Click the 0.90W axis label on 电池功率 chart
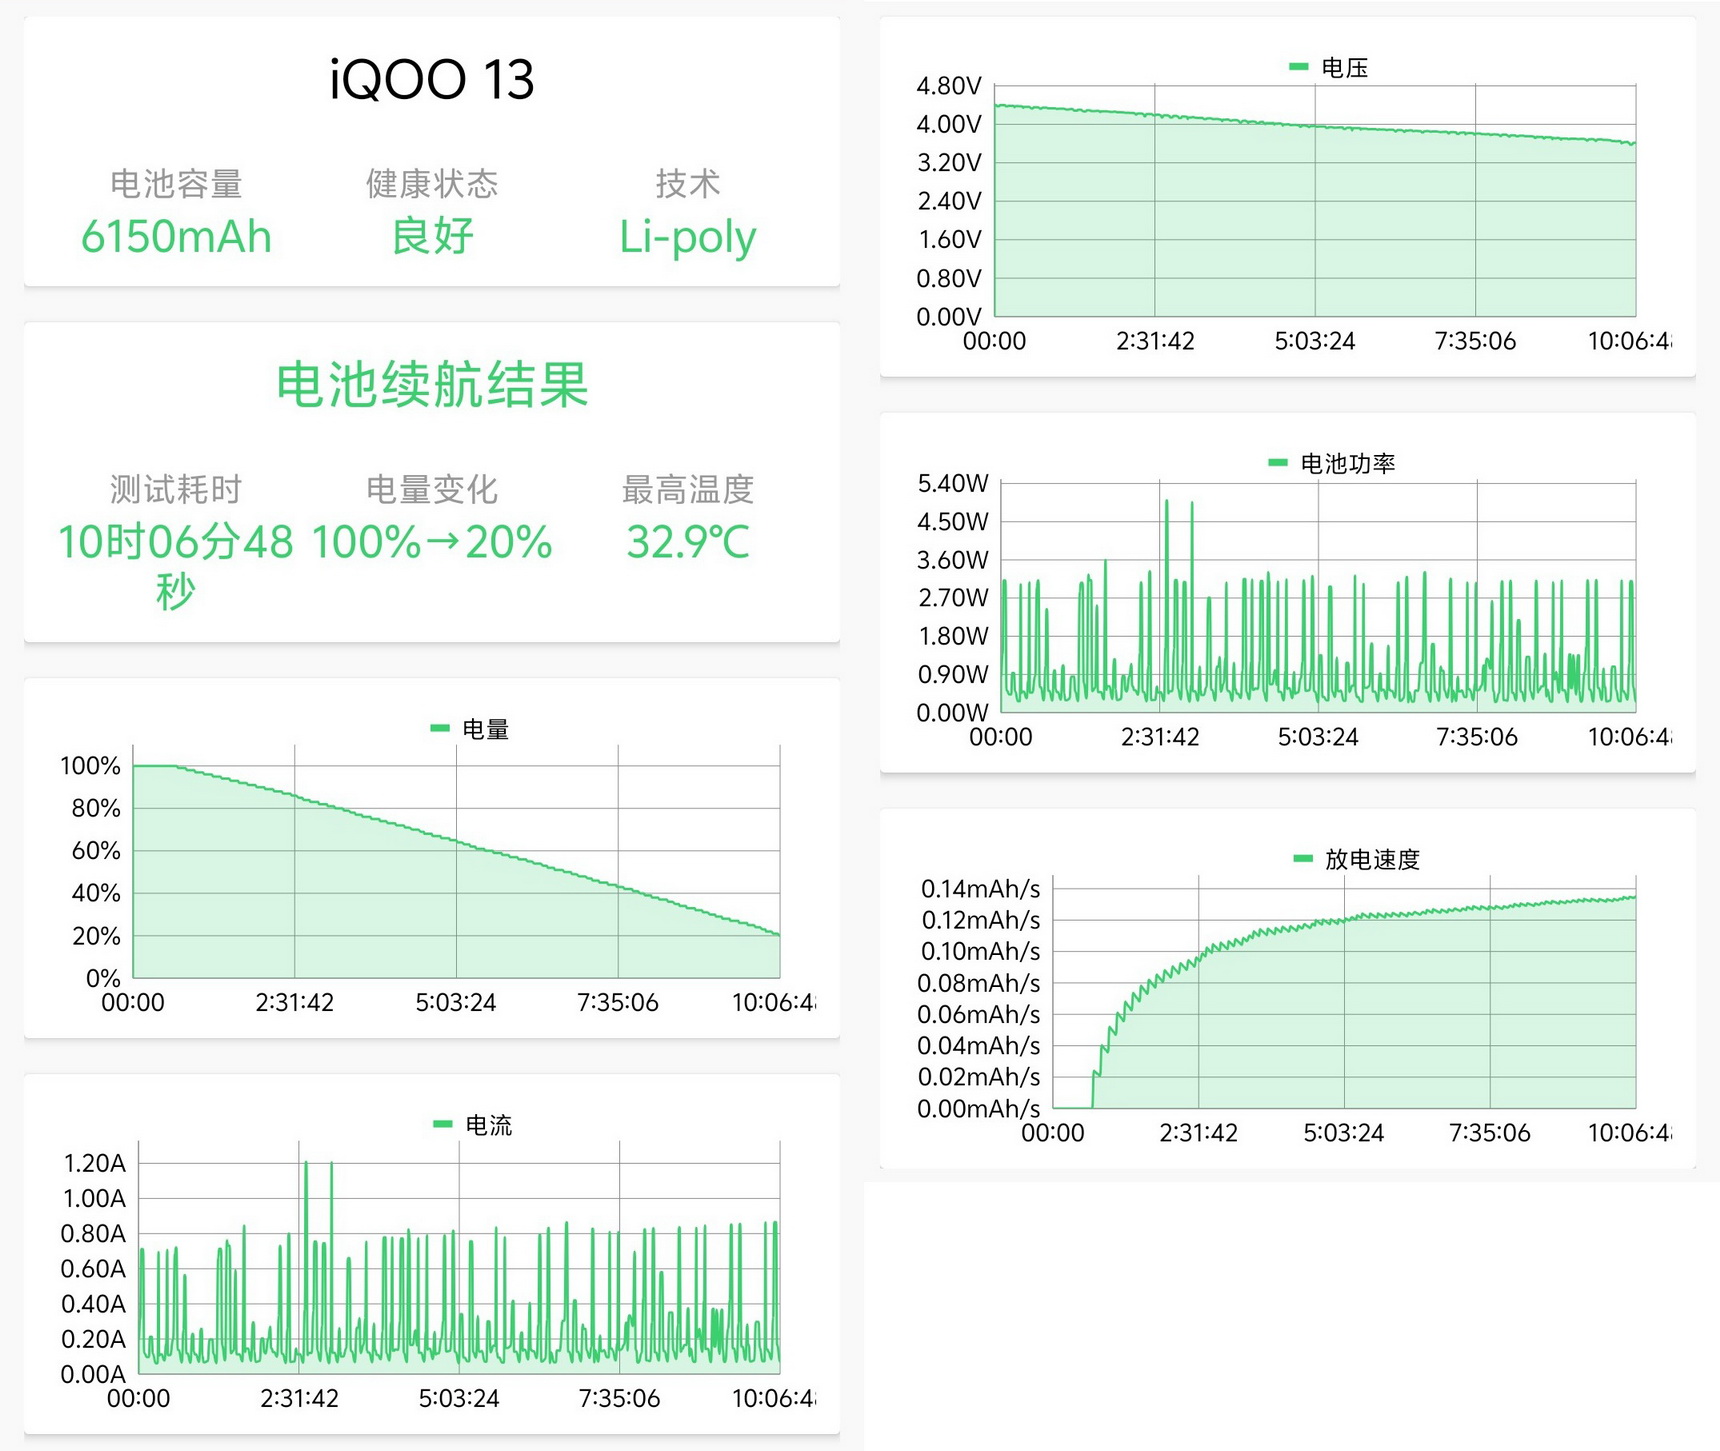1720x1451 pixels. click(953, 674)
